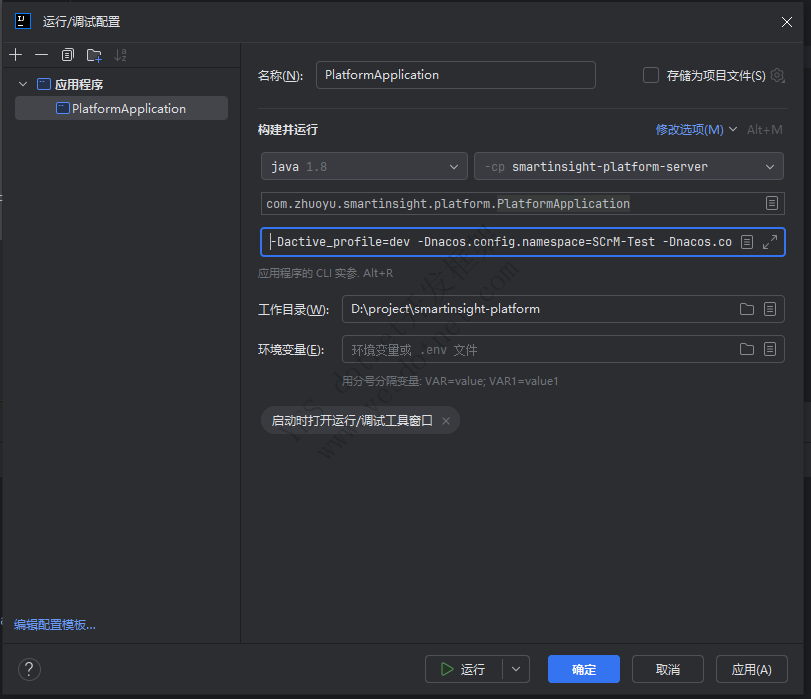Viewport: 811px width, 699px height.
Task: Add a new configuration with plus icon
Action: click(16, 55)
